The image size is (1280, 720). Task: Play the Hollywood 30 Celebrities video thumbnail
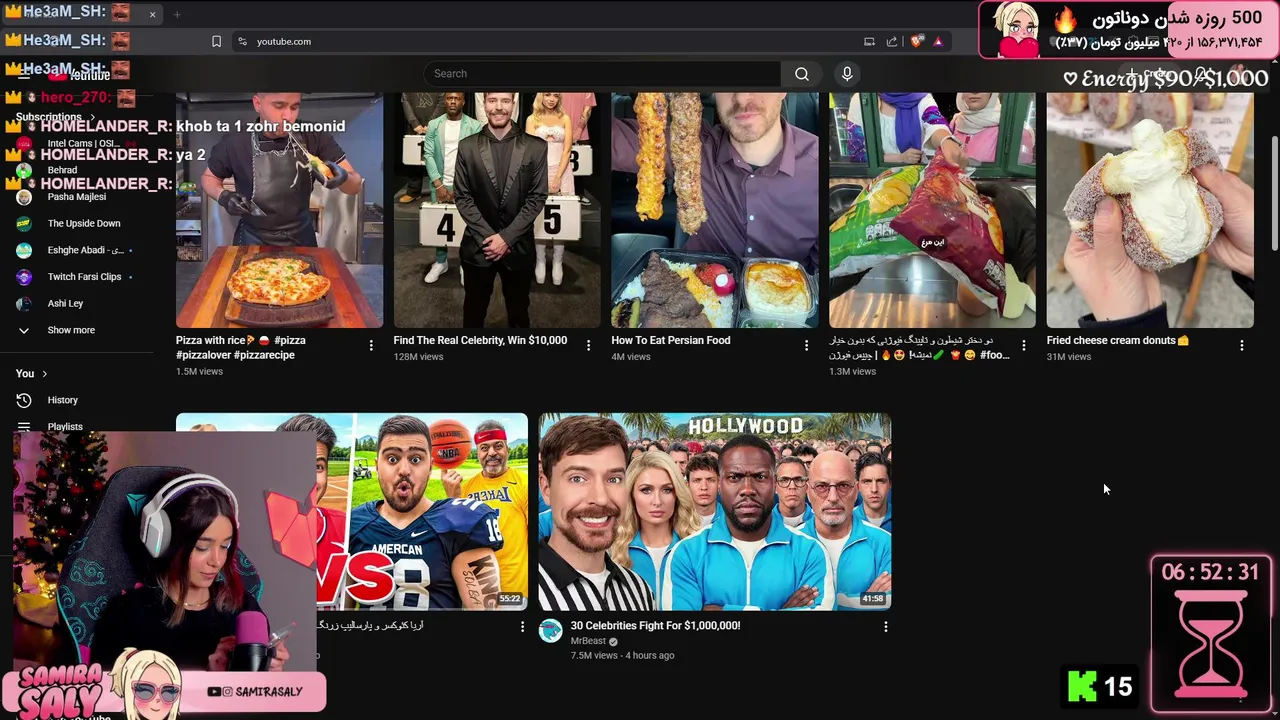click(714, 511)
